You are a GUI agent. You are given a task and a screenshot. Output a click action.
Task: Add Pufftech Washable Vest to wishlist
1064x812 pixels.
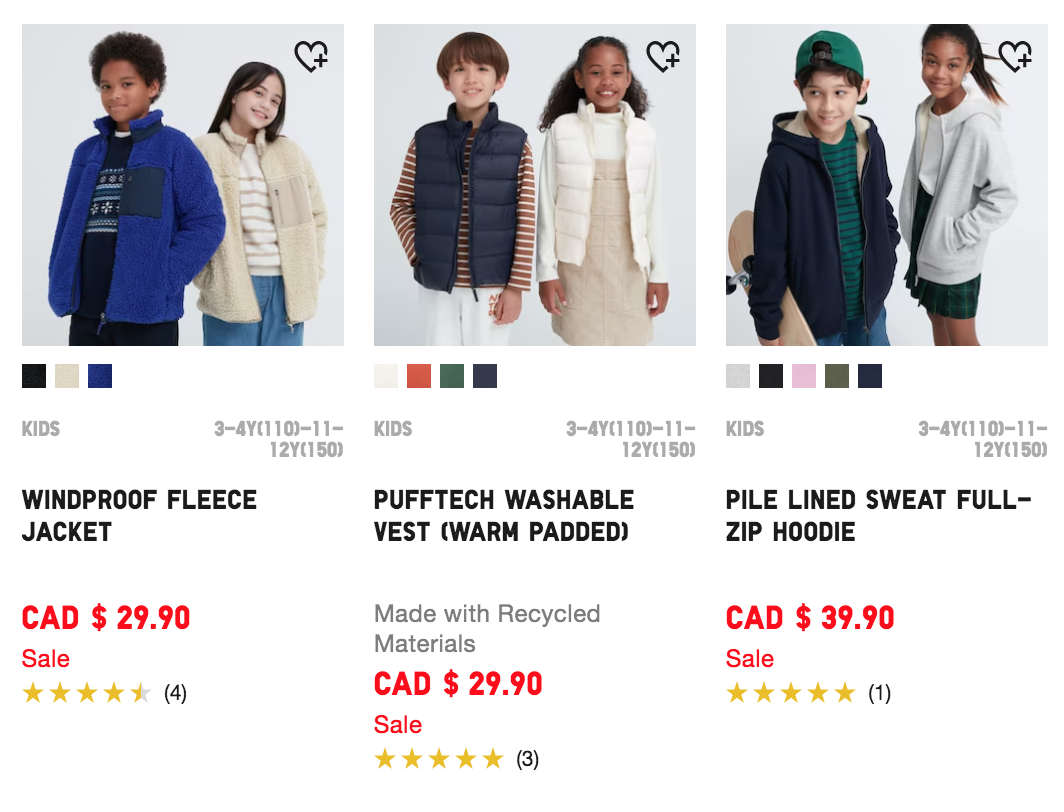click(x=663, y=57)
